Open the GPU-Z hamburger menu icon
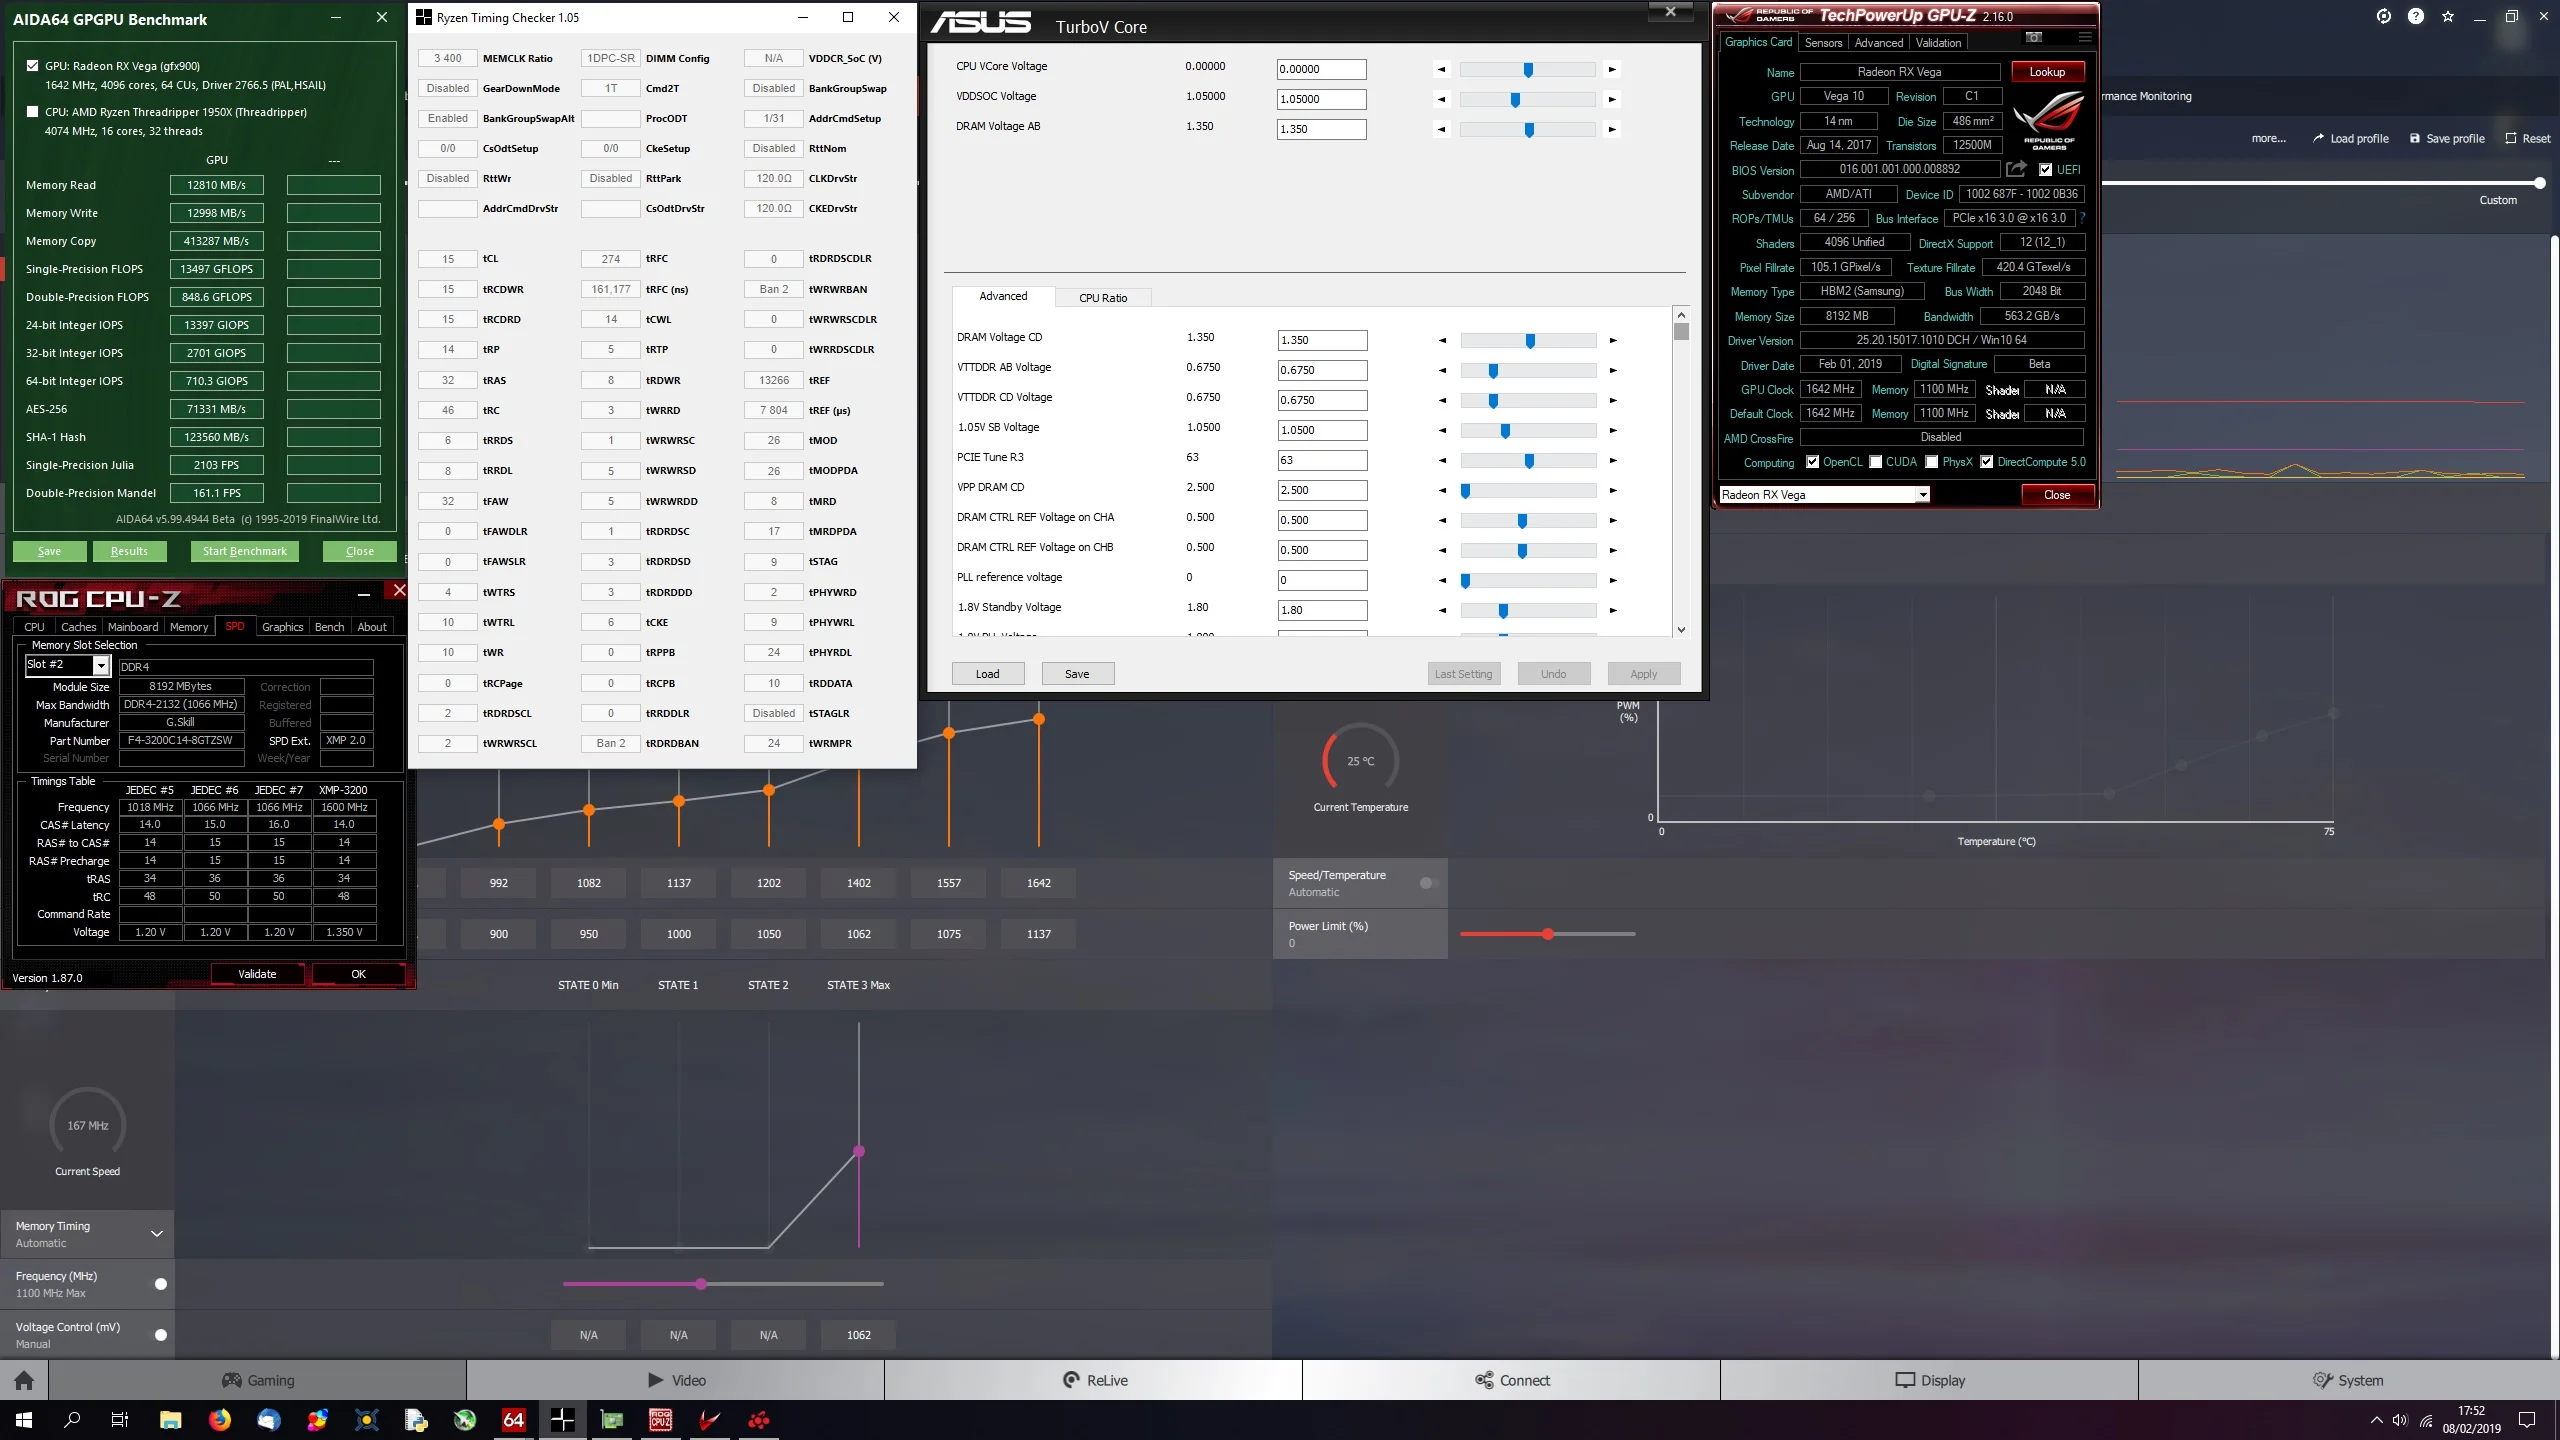The height and width of the screenshot is (1440, 2560). (2085, 38)
